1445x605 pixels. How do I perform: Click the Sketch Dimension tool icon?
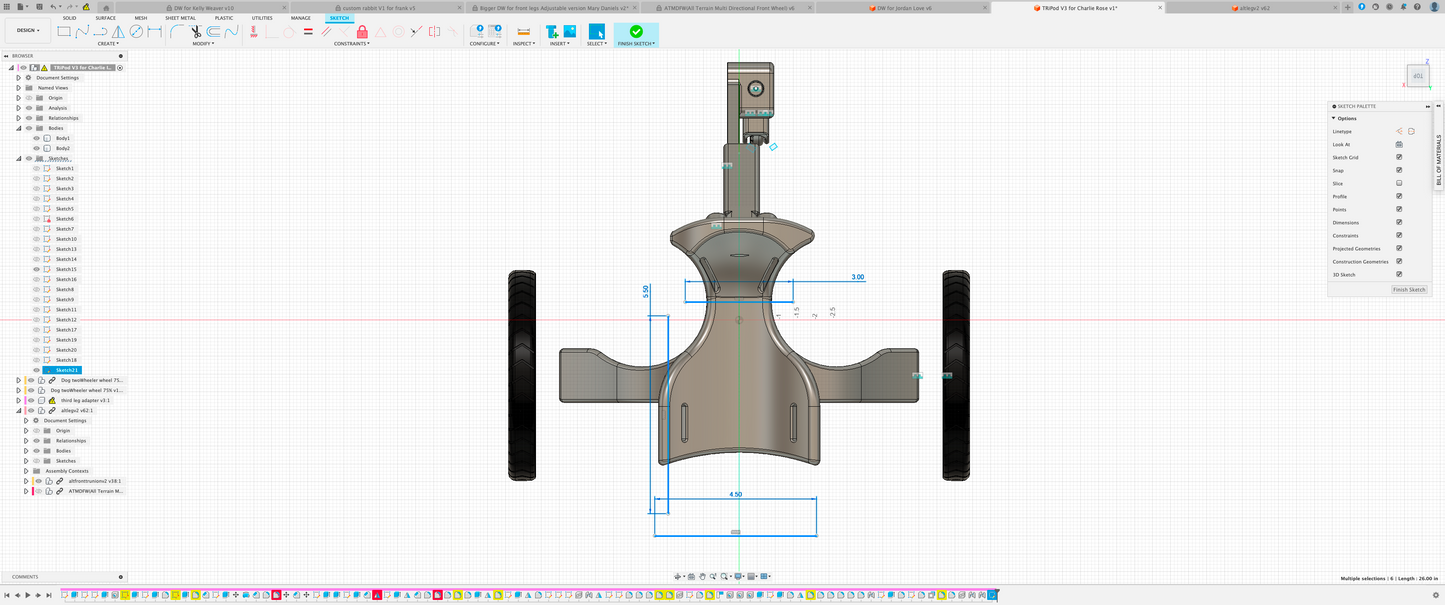(154, 32)
